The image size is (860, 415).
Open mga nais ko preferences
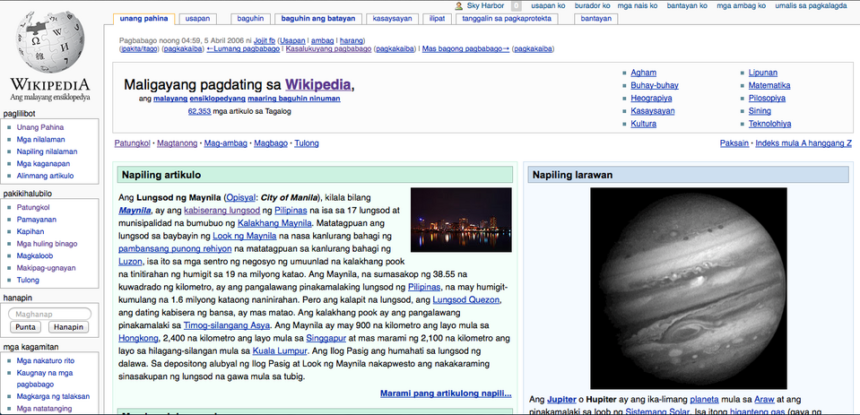click(x=638, y=5)
